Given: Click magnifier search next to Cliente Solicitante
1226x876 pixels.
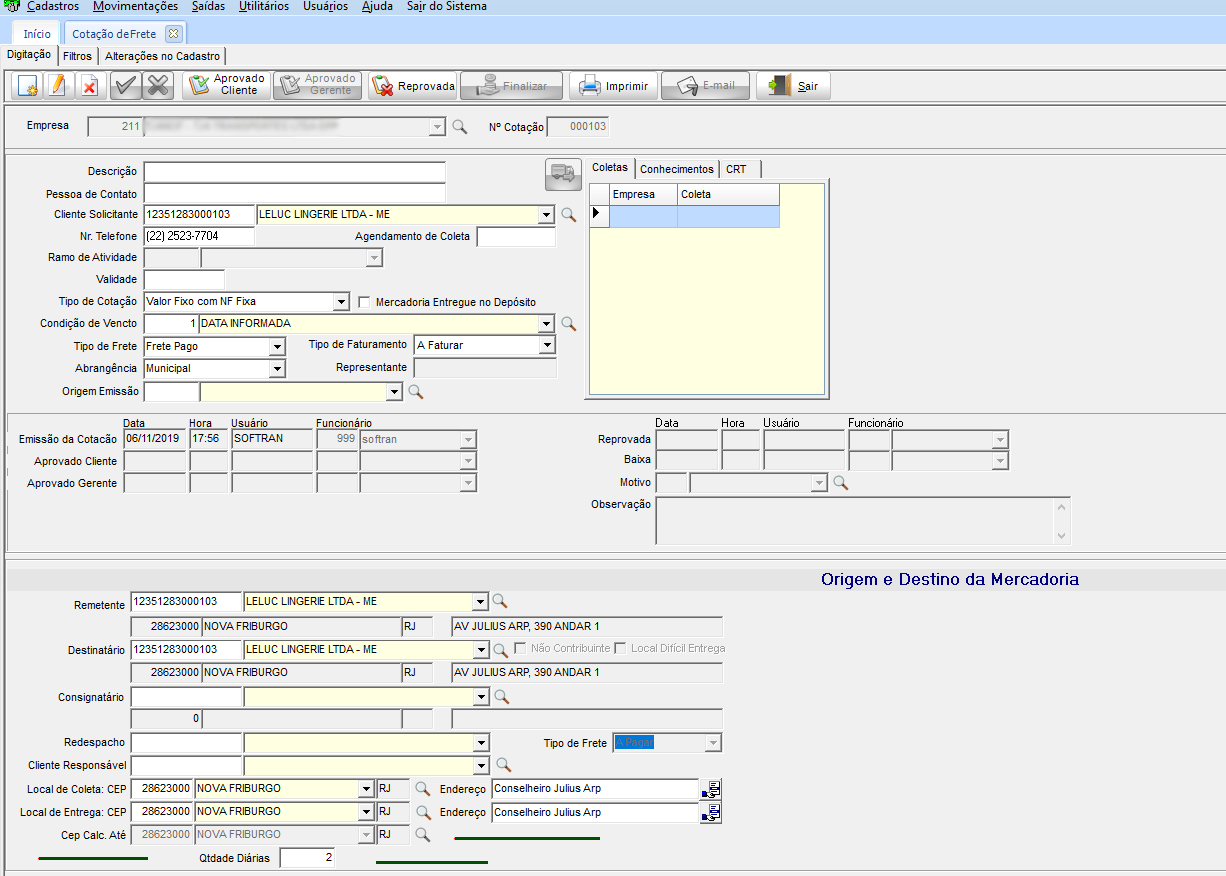Looking at the screenshot, I should click(x=568, y=214).
